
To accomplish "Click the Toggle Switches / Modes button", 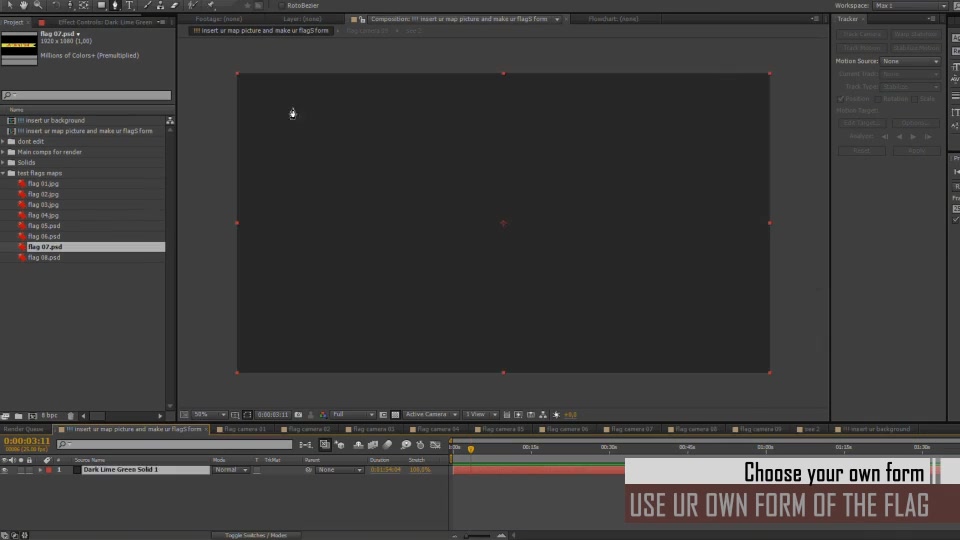I will (255, 536).
